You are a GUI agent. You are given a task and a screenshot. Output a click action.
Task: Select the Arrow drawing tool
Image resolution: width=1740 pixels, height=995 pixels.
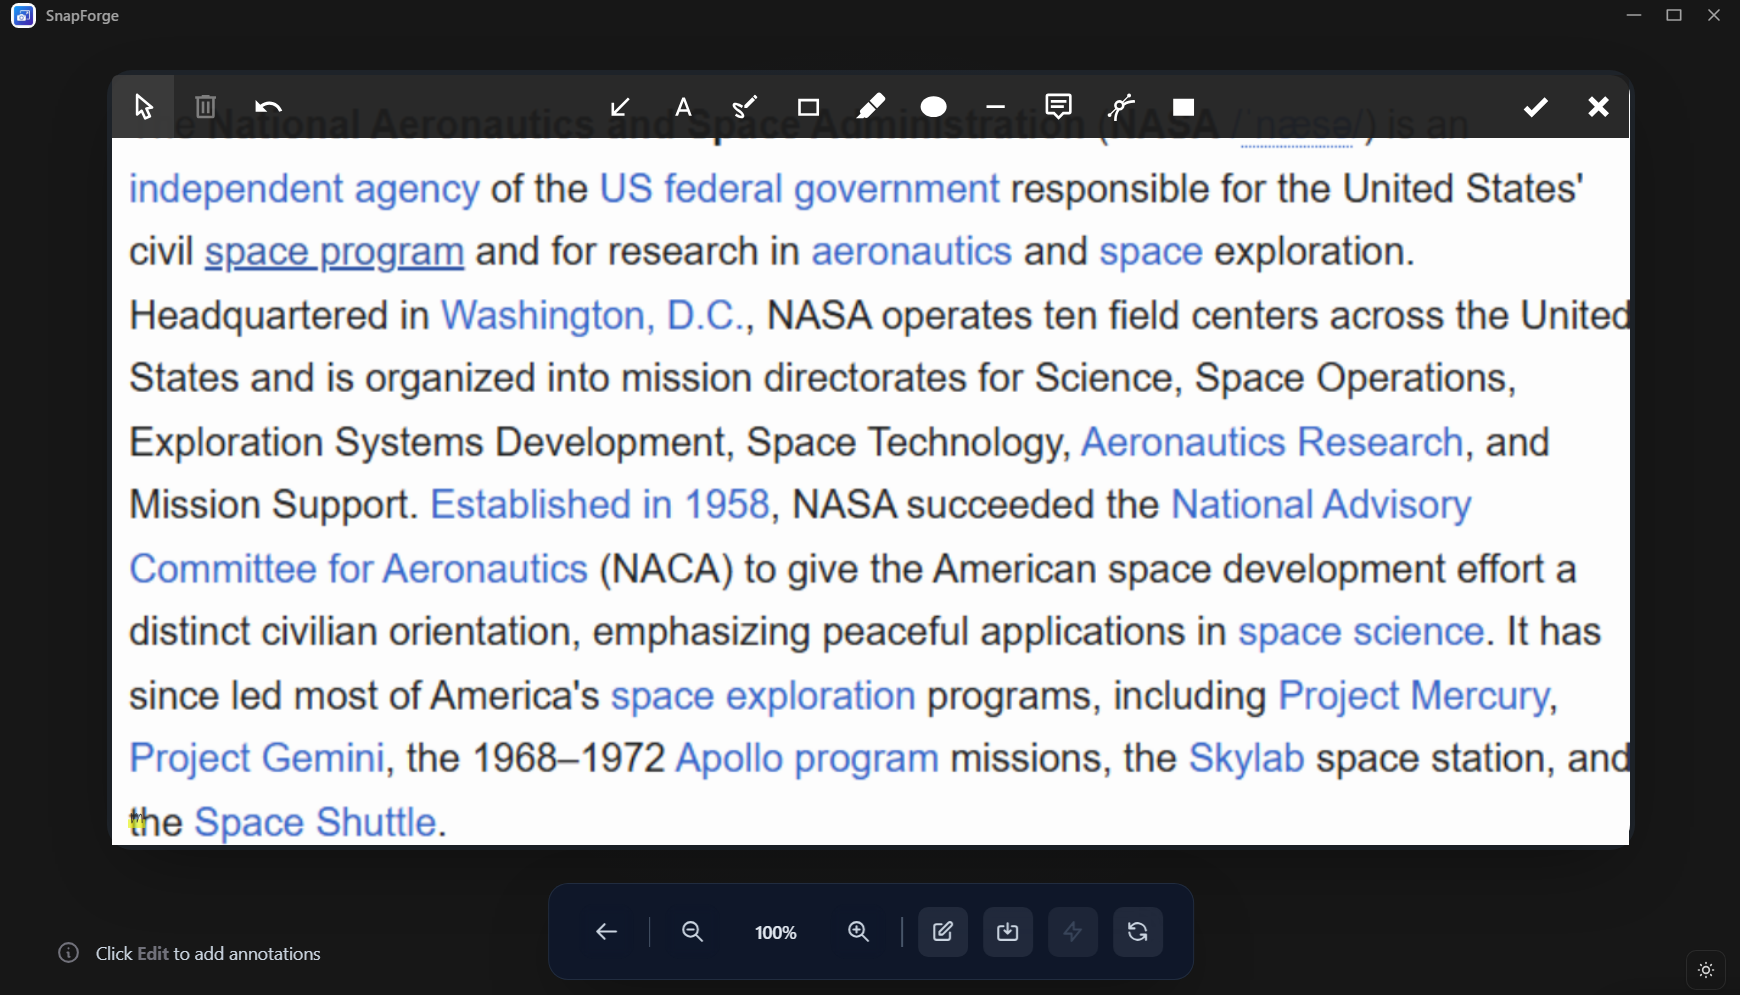tap(620, 106)
